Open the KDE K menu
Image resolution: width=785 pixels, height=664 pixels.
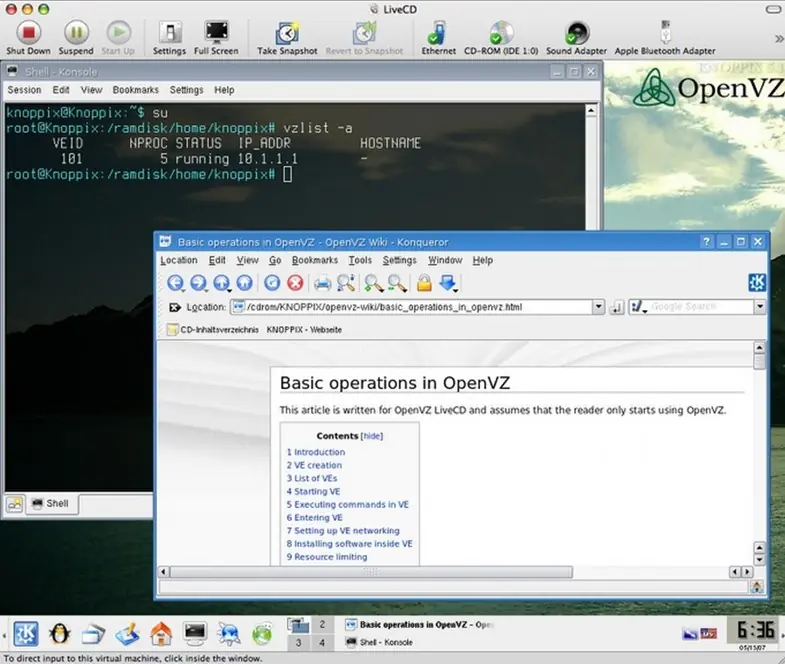(x=26, y=634)
